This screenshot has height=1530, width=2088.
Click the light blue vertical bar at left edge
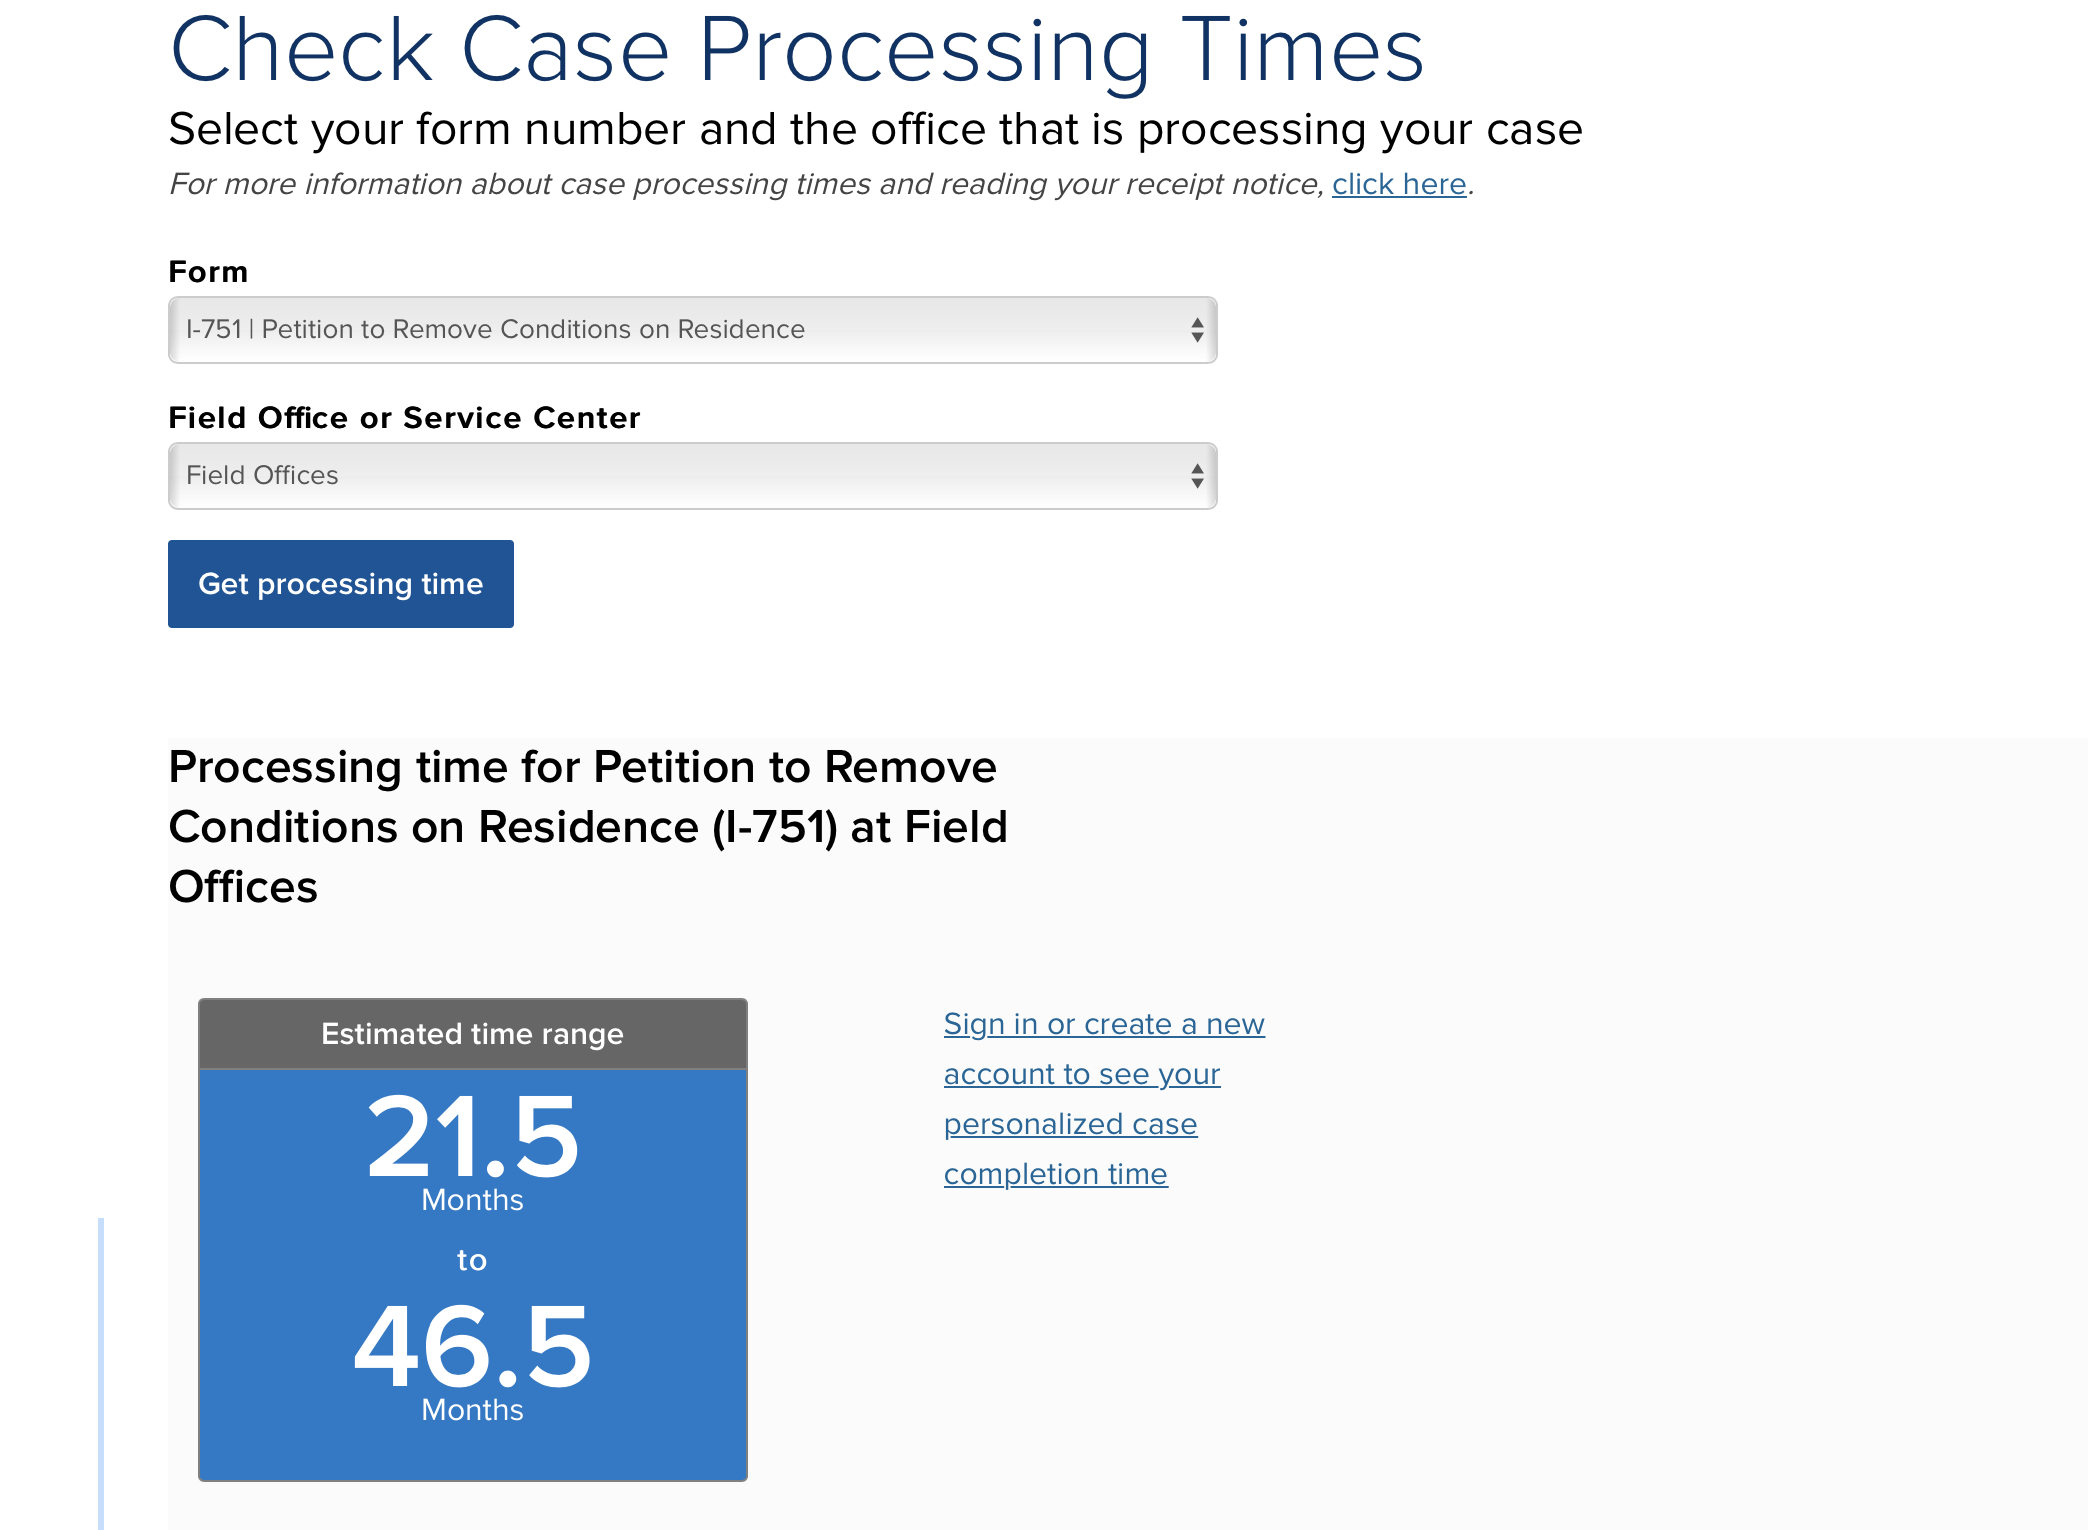click(x=101, y=1373)
